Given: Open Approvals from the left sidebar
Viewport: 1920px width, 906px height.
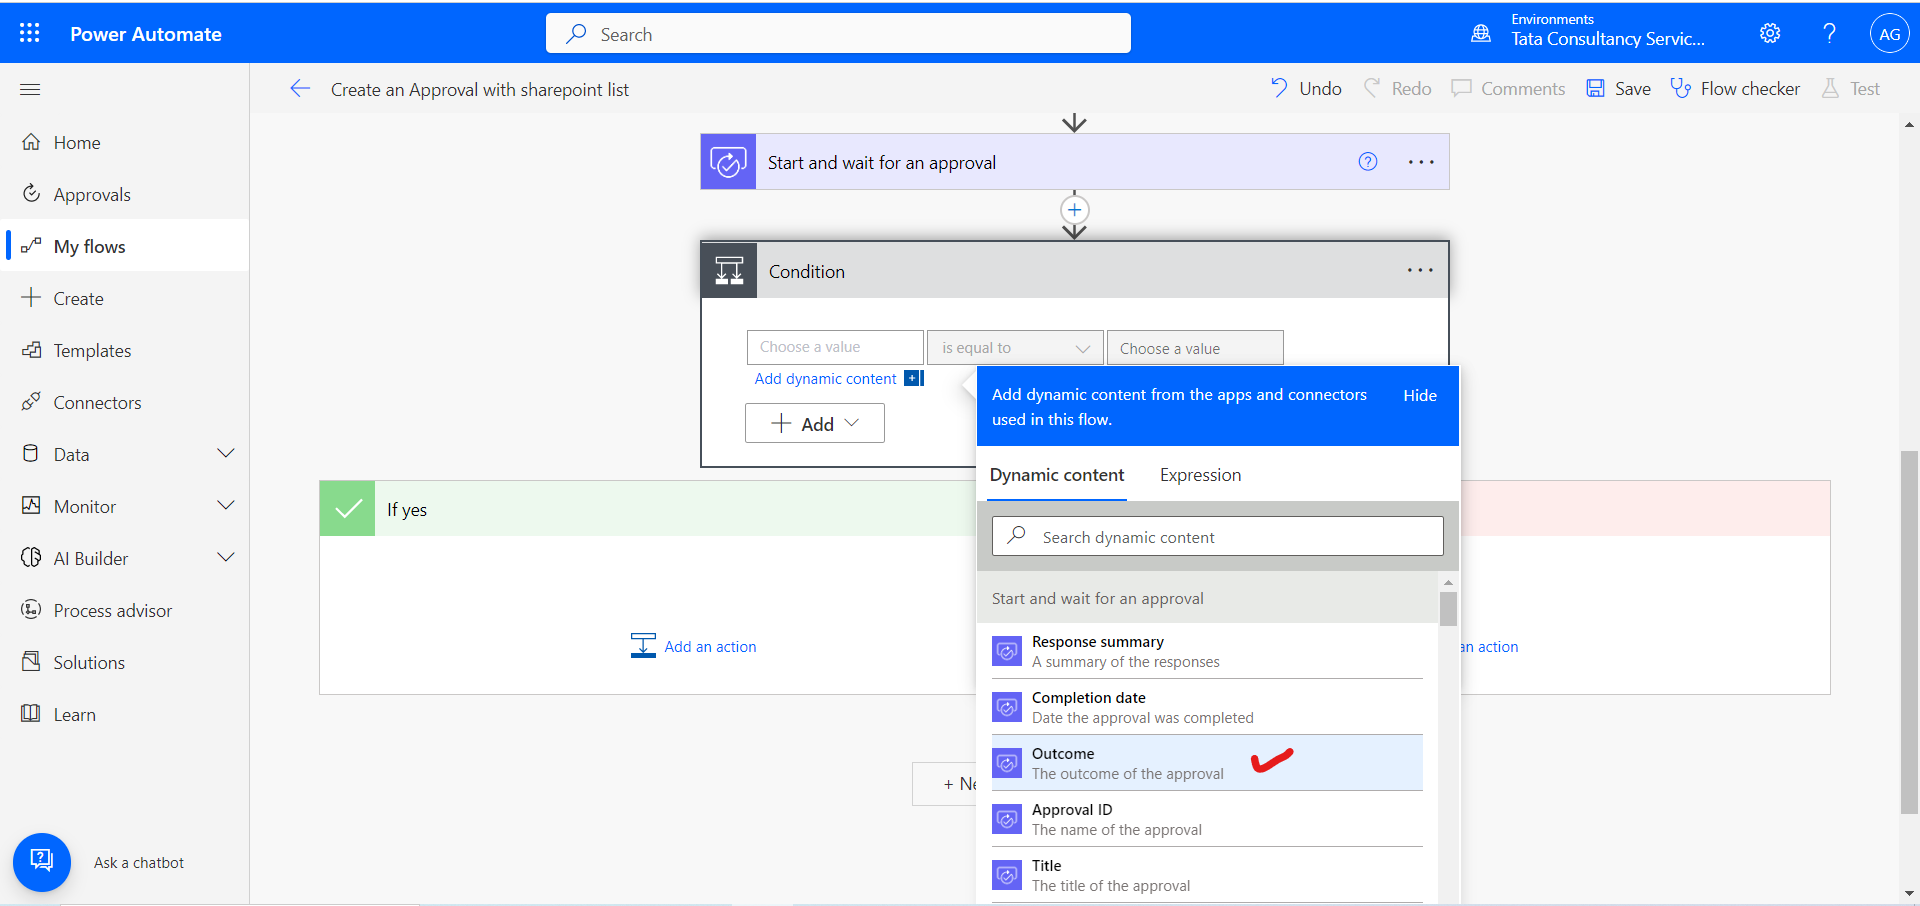Looking at the screenshot, I should 91,193.
